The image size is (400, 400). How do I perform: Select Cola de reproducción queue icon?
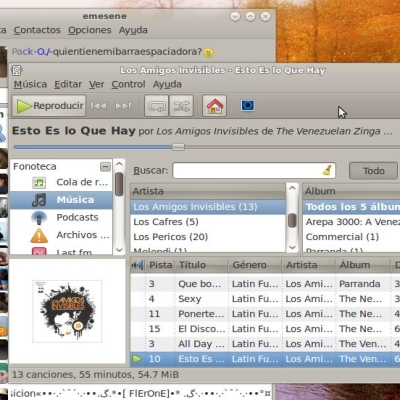coord(39,182)
